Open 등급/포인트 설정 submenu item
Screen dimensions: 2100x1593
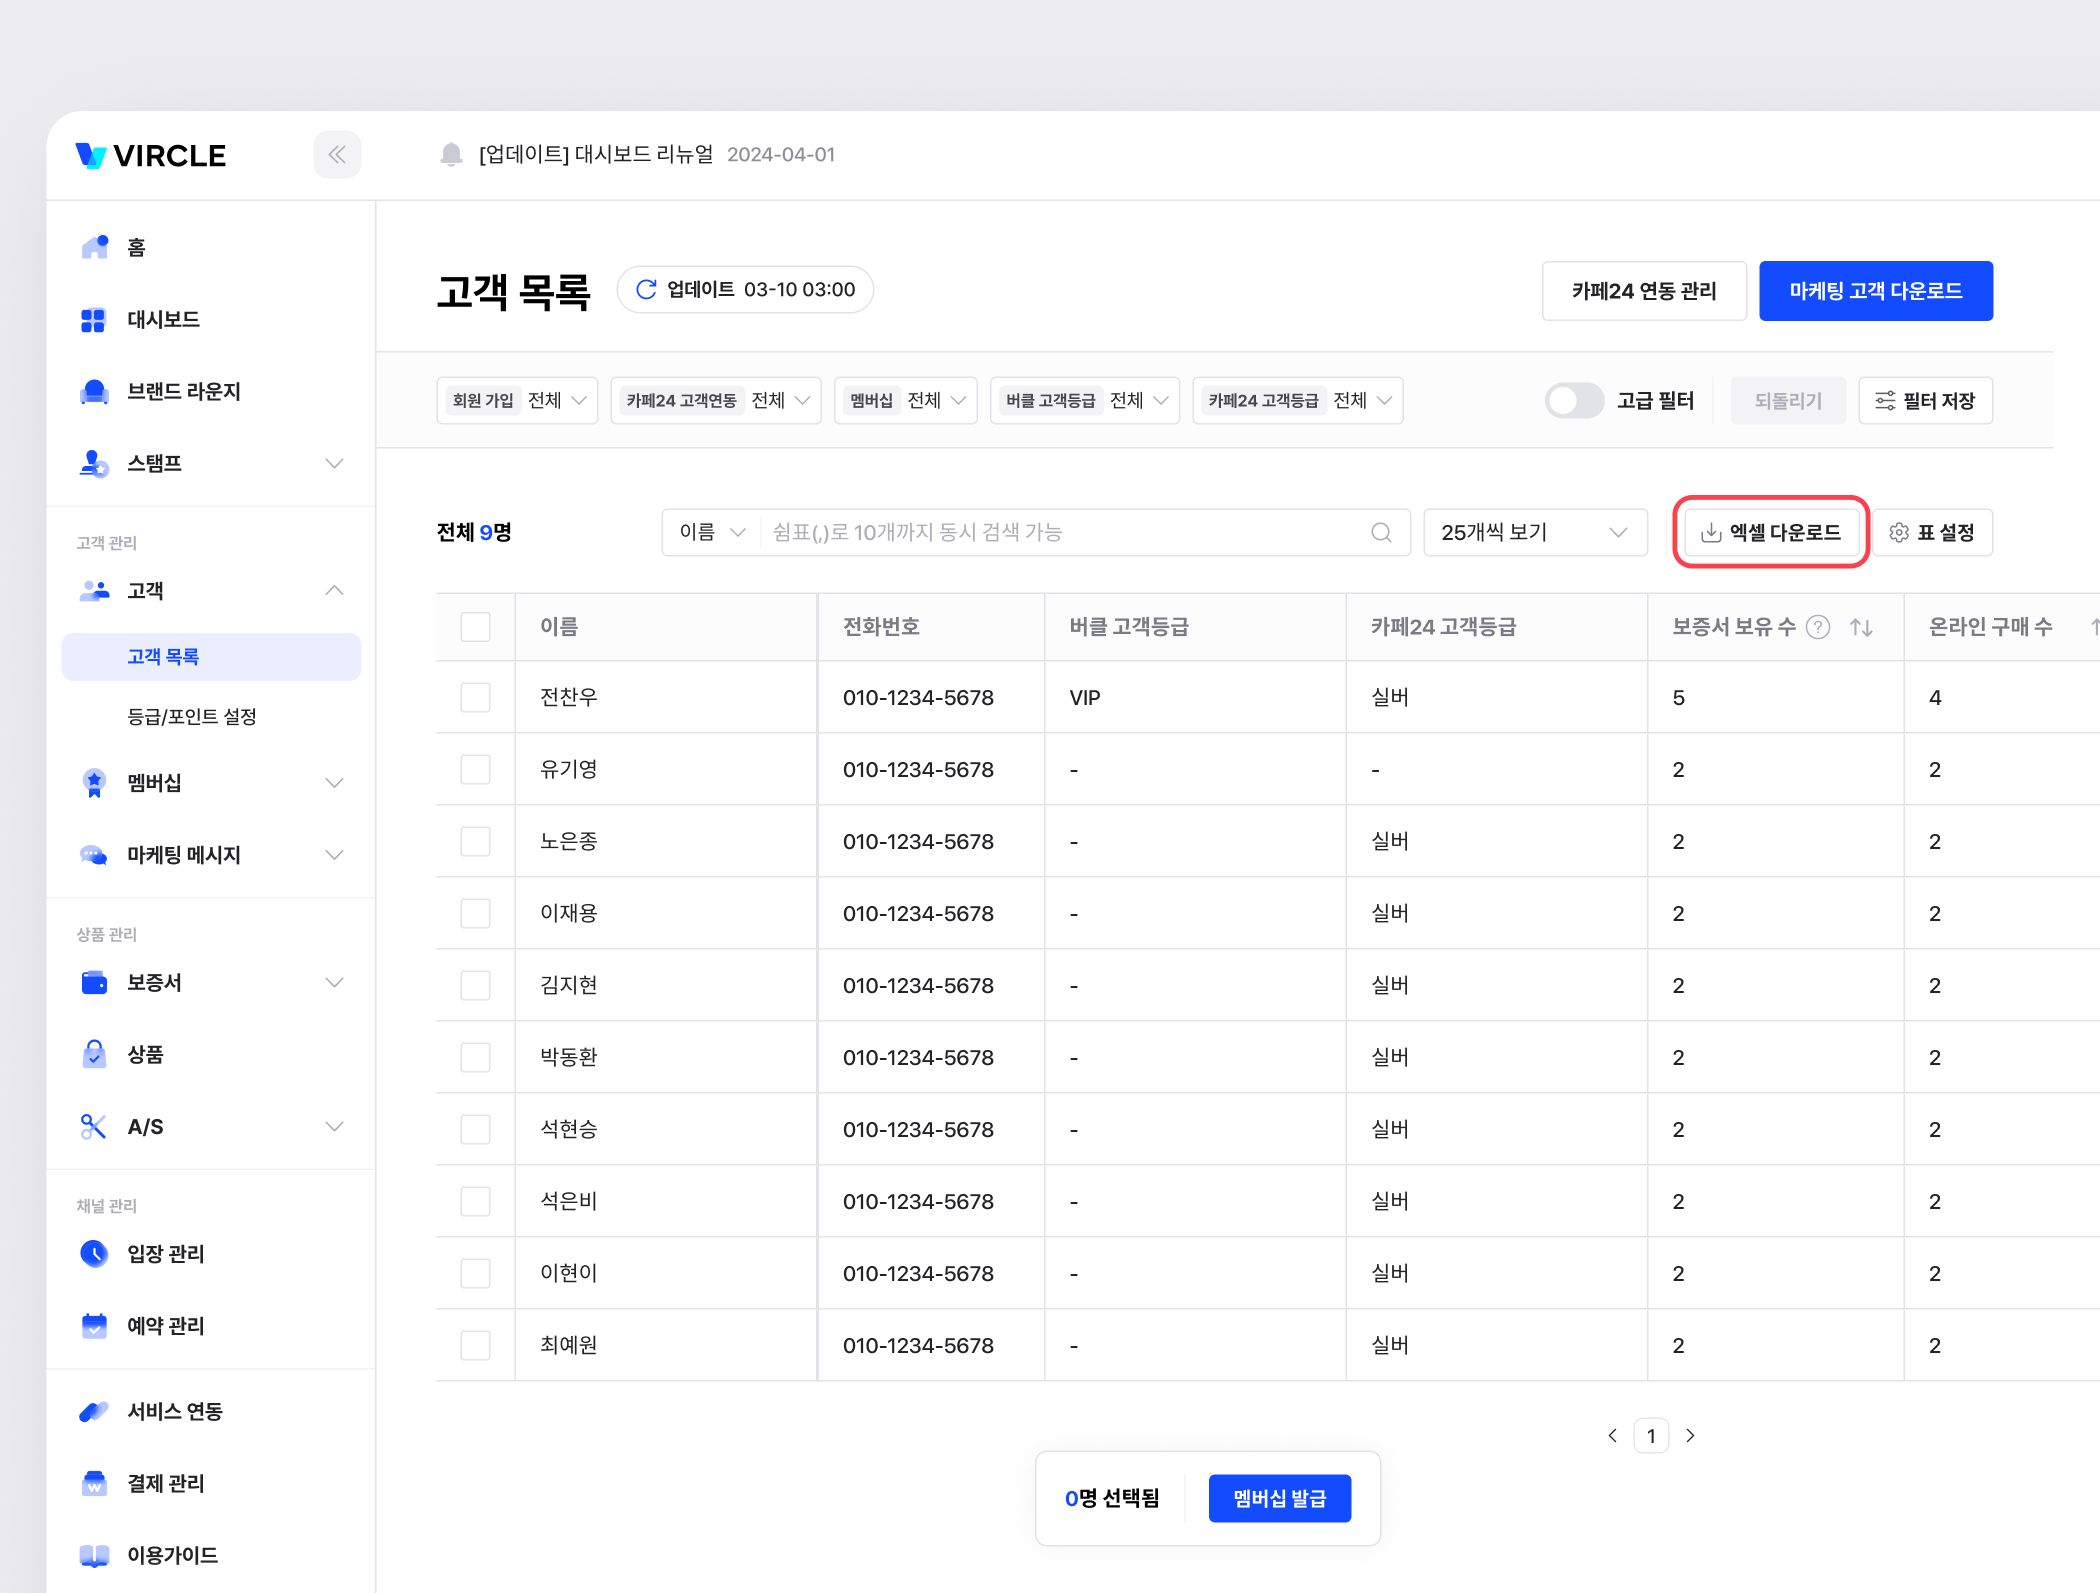tap(192, 717)
